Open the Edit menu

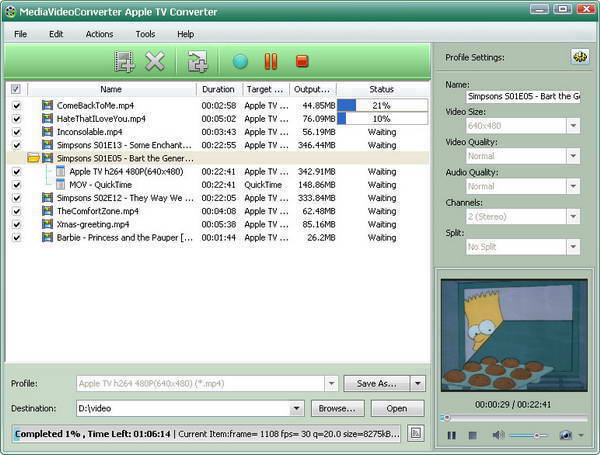(56, 34)
